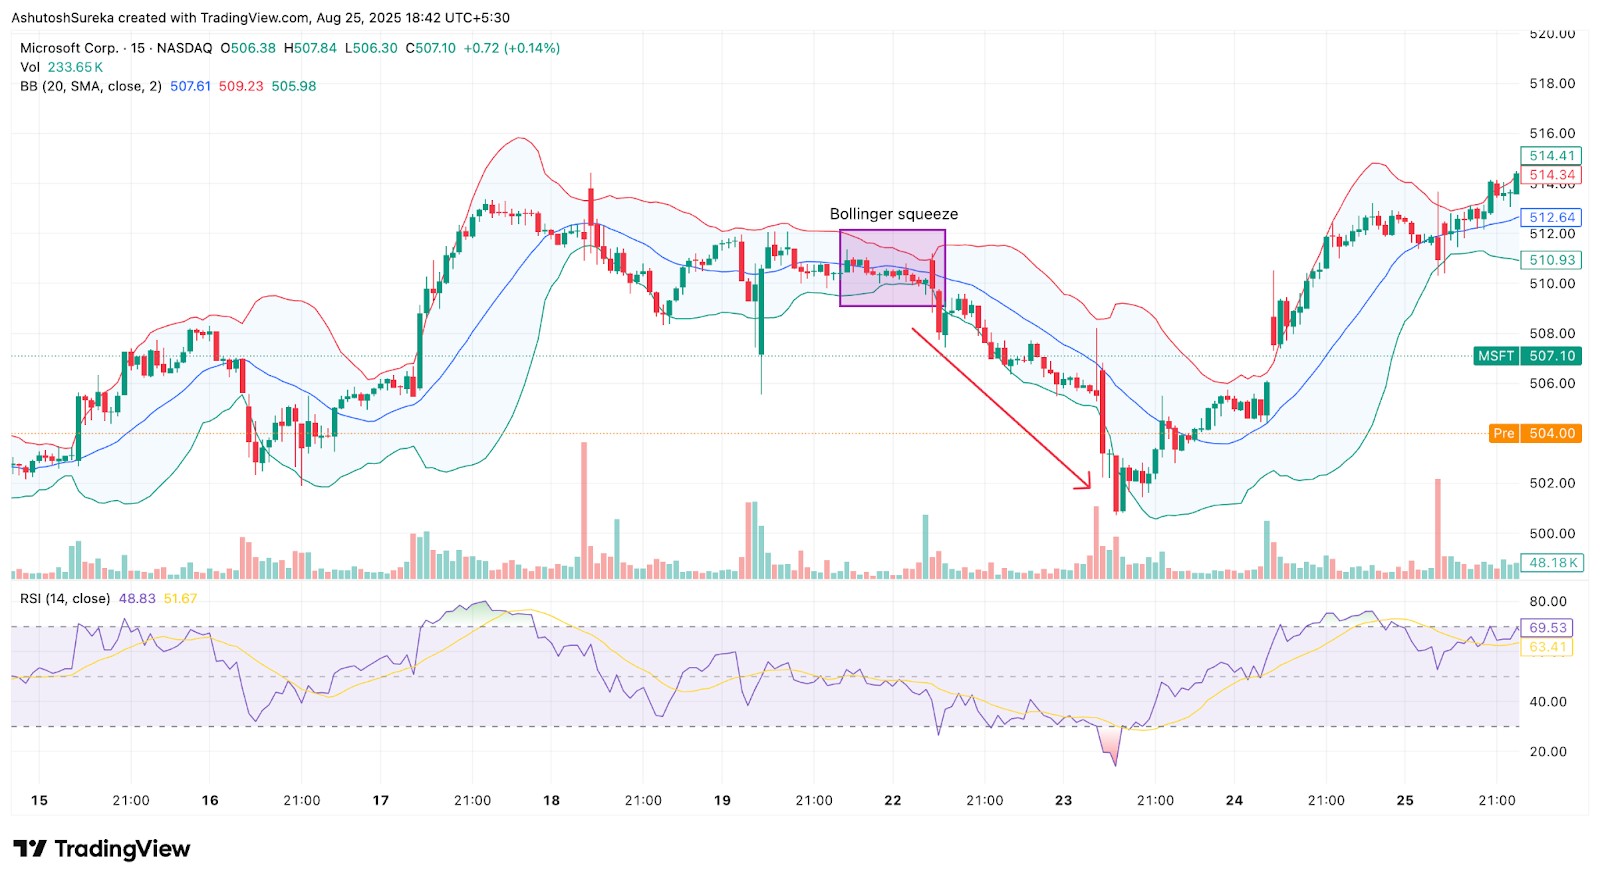
Task: Click the green 514.41 price label
Action: pyautogui.click(x=1551, y=156)
